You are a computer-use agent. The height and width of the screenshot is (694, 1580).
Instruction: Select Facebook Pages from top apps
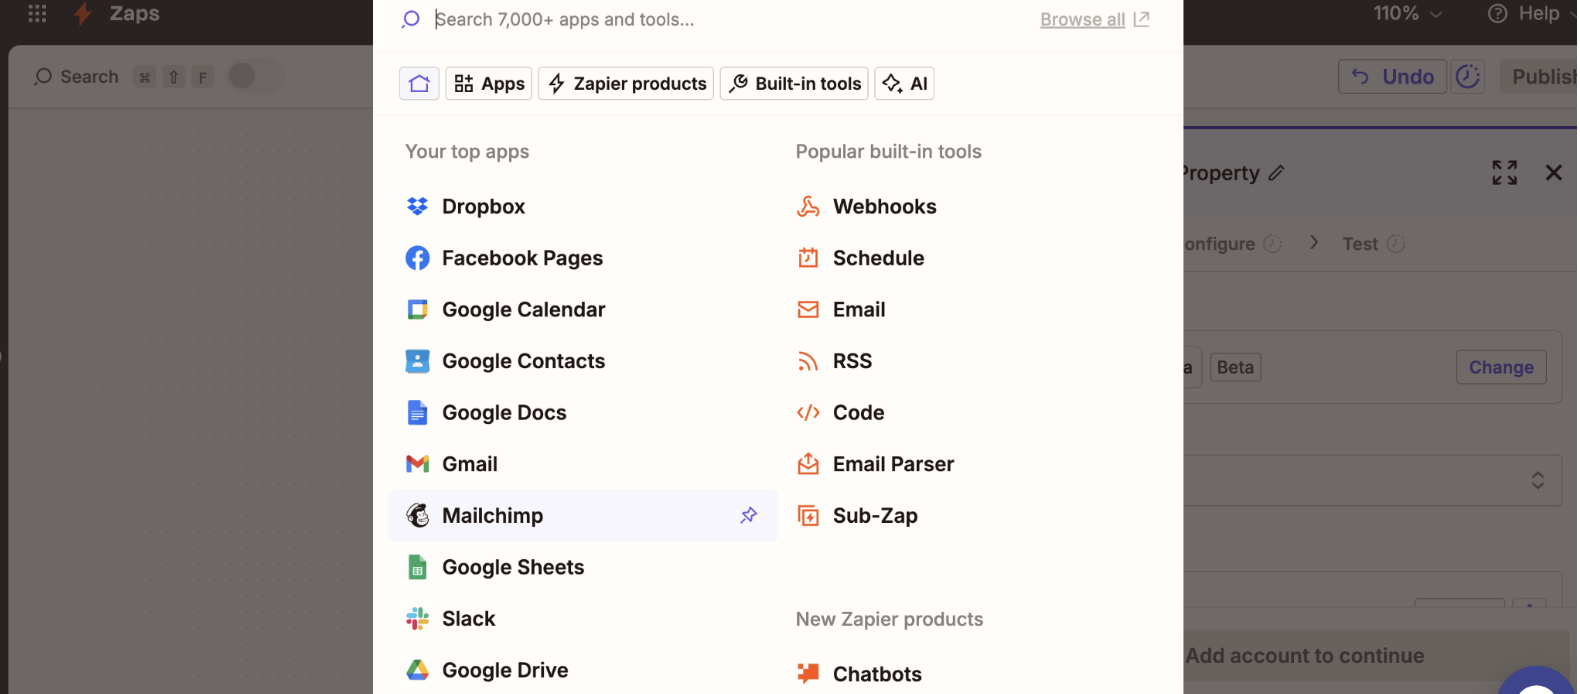point(582,258)
